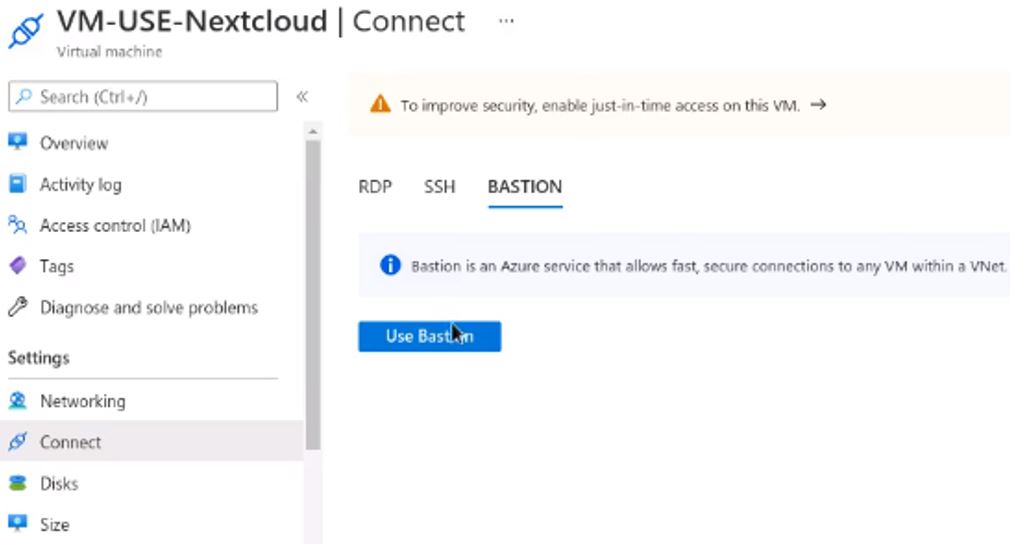Click the Connect plug icon beside VM title
Image resolution: width=1010 pixels, height=547 pixels.
(x=26, y=30)
